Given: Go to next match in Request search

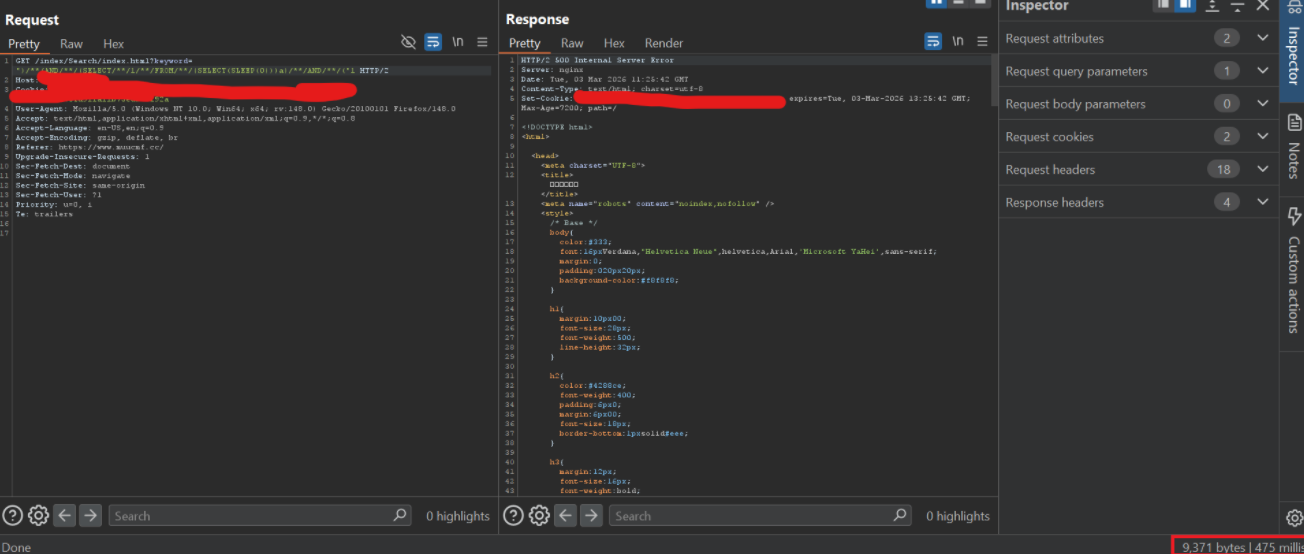Looking at the screenshot, I should (90, 515).
